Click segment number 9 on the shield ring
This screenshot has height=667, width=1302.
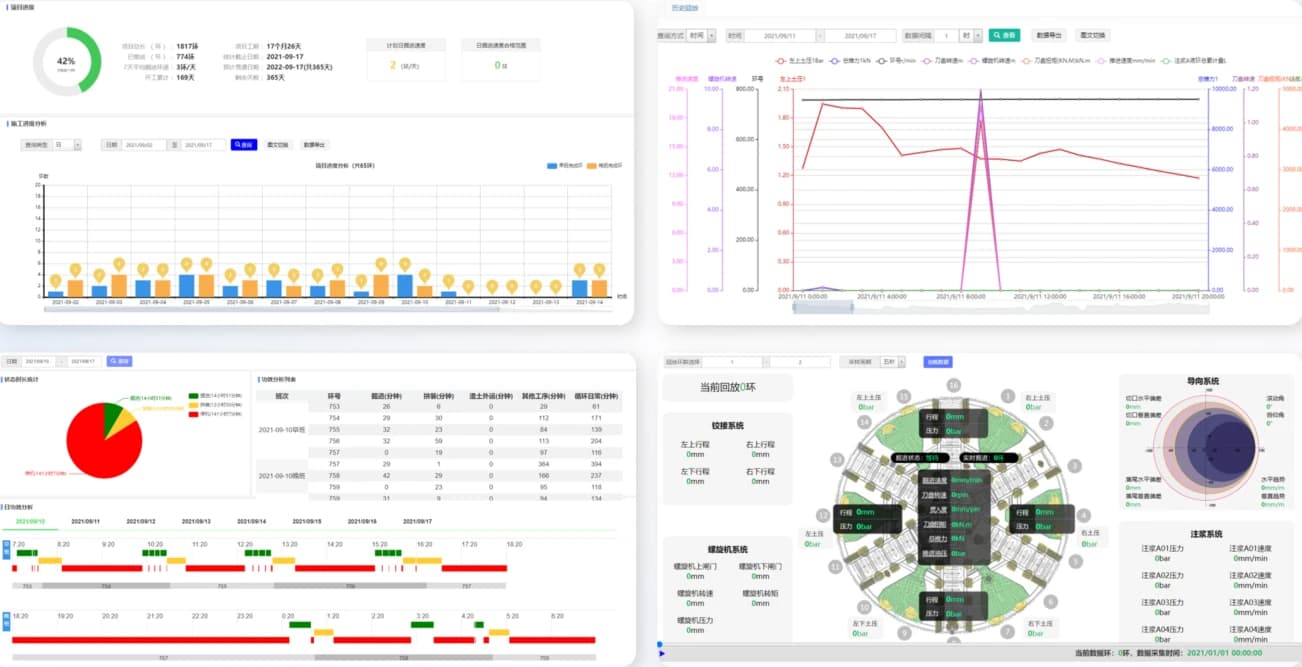click(904, 632)
